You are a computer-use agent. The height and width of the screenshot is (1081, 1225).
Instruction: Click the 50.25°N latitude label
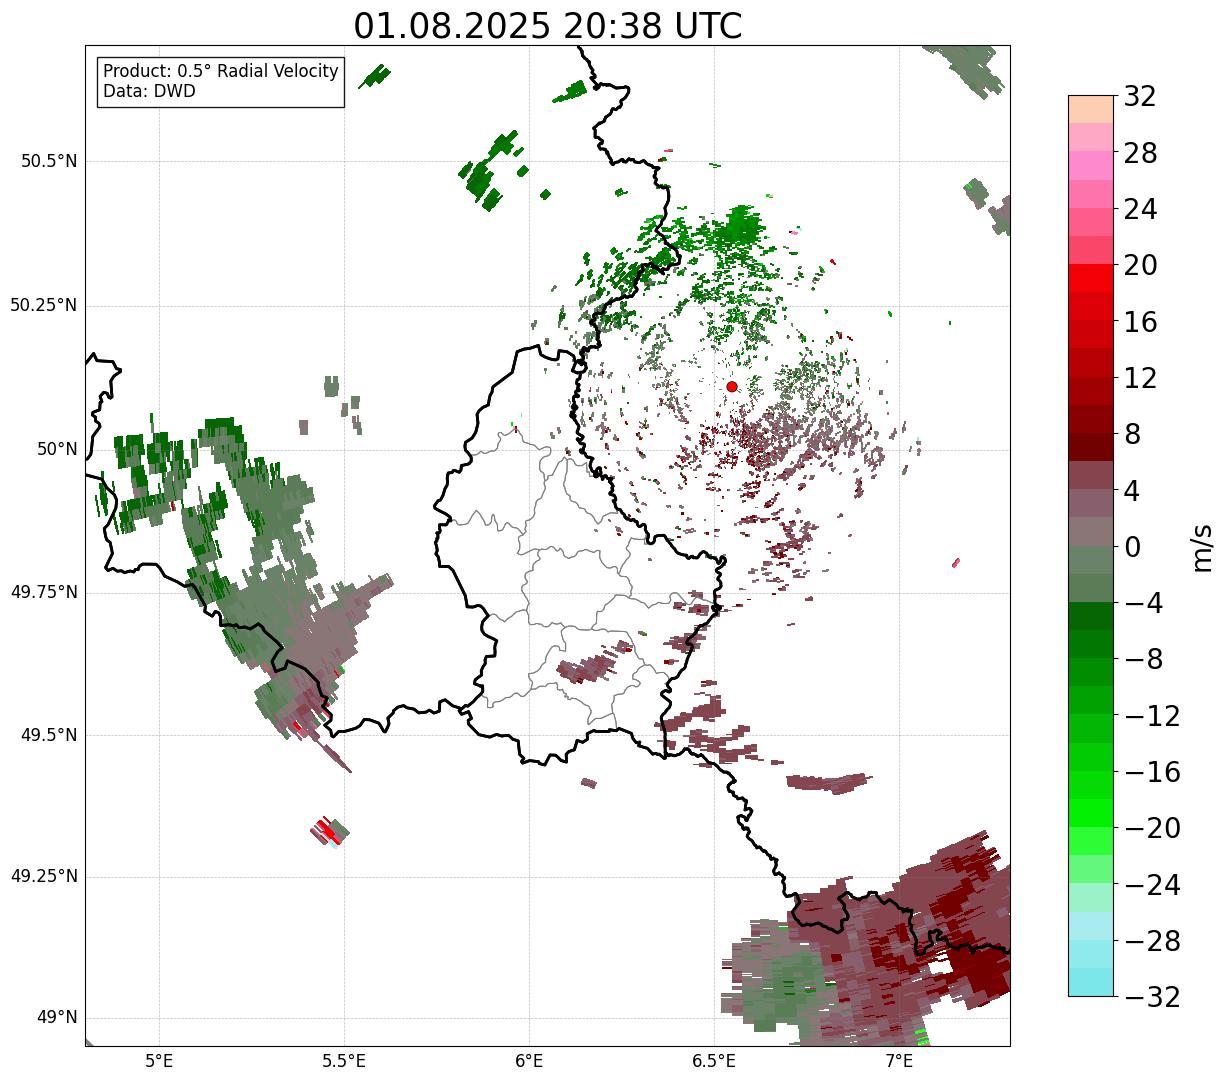pyautogui.click(x=44, y=305)
